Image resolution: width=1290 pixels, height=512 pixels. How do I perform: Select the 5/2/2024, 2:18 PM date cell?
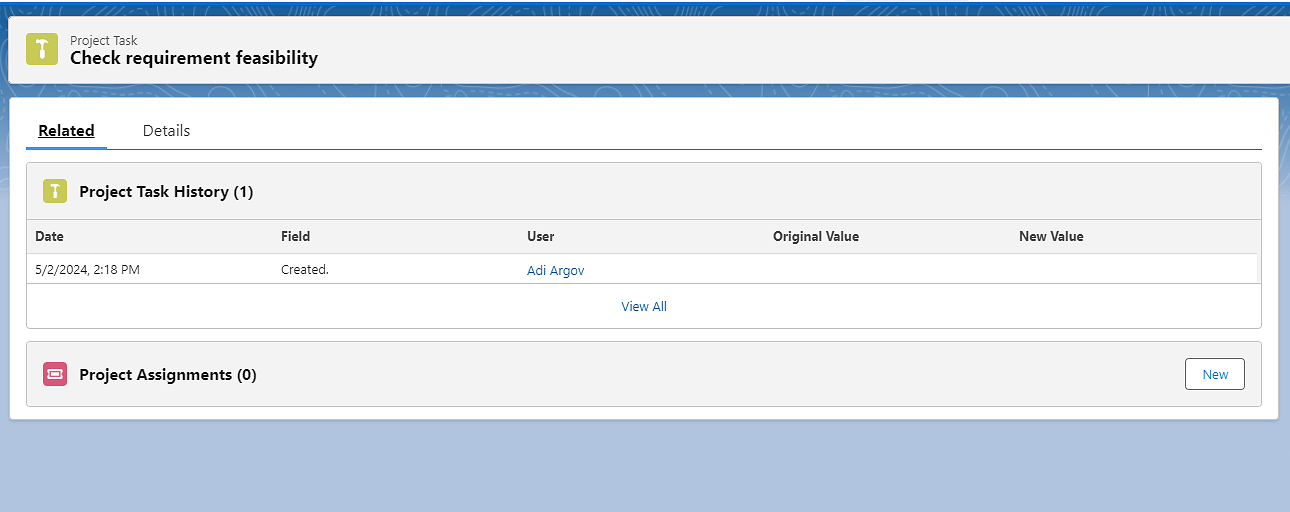(87, 270)
